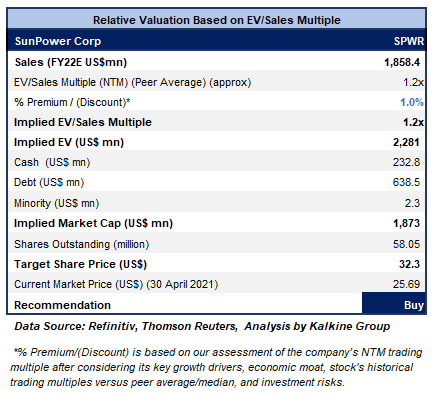The image size is (435, 396).
Task: Click the Implied EV value 2,281
Action: pos(406,142)
